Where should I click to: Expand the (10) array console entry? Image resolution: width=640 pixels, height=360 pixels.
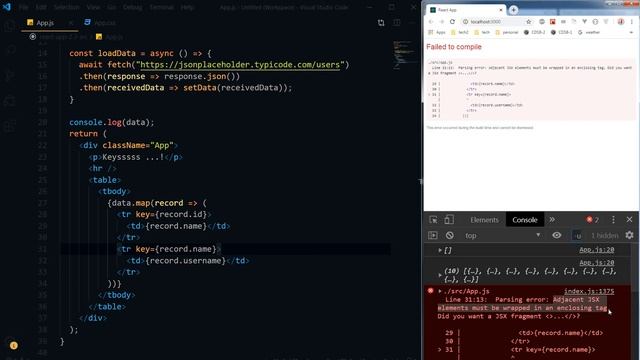coord(440,275)
